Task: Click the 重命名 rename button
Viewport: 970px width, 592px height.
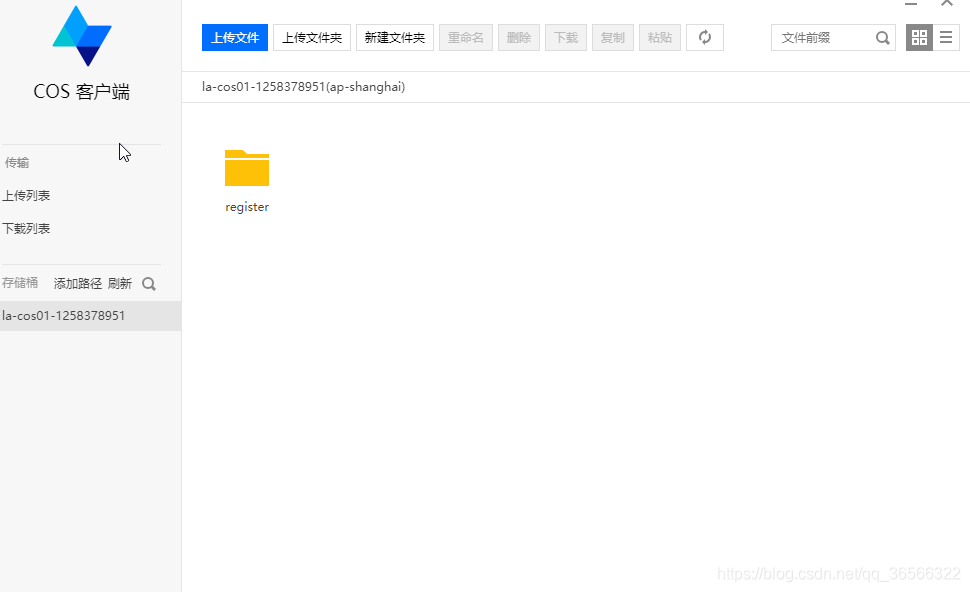Action: (466, 38)
